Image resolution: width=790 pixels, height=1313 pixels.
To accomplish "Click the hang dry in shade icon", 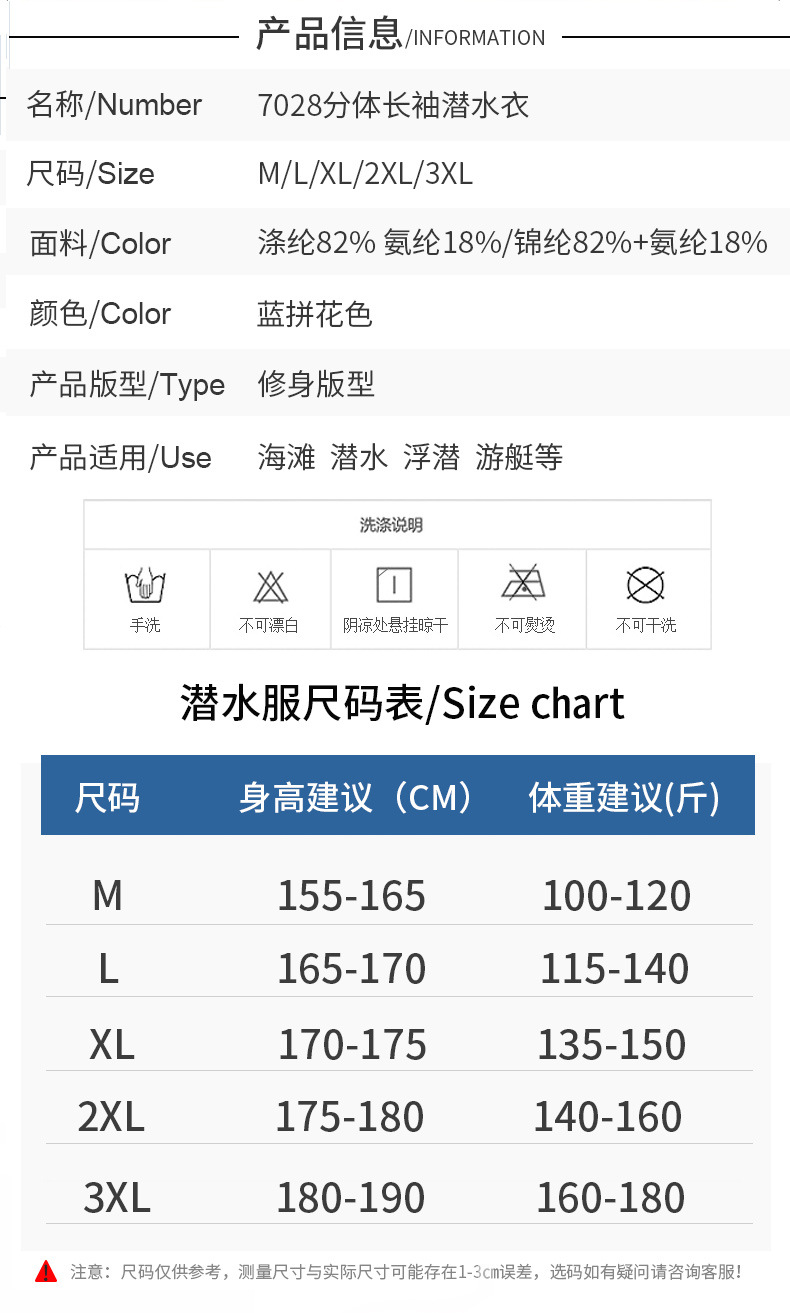I will pyautogui.click(x=394, y=584).
